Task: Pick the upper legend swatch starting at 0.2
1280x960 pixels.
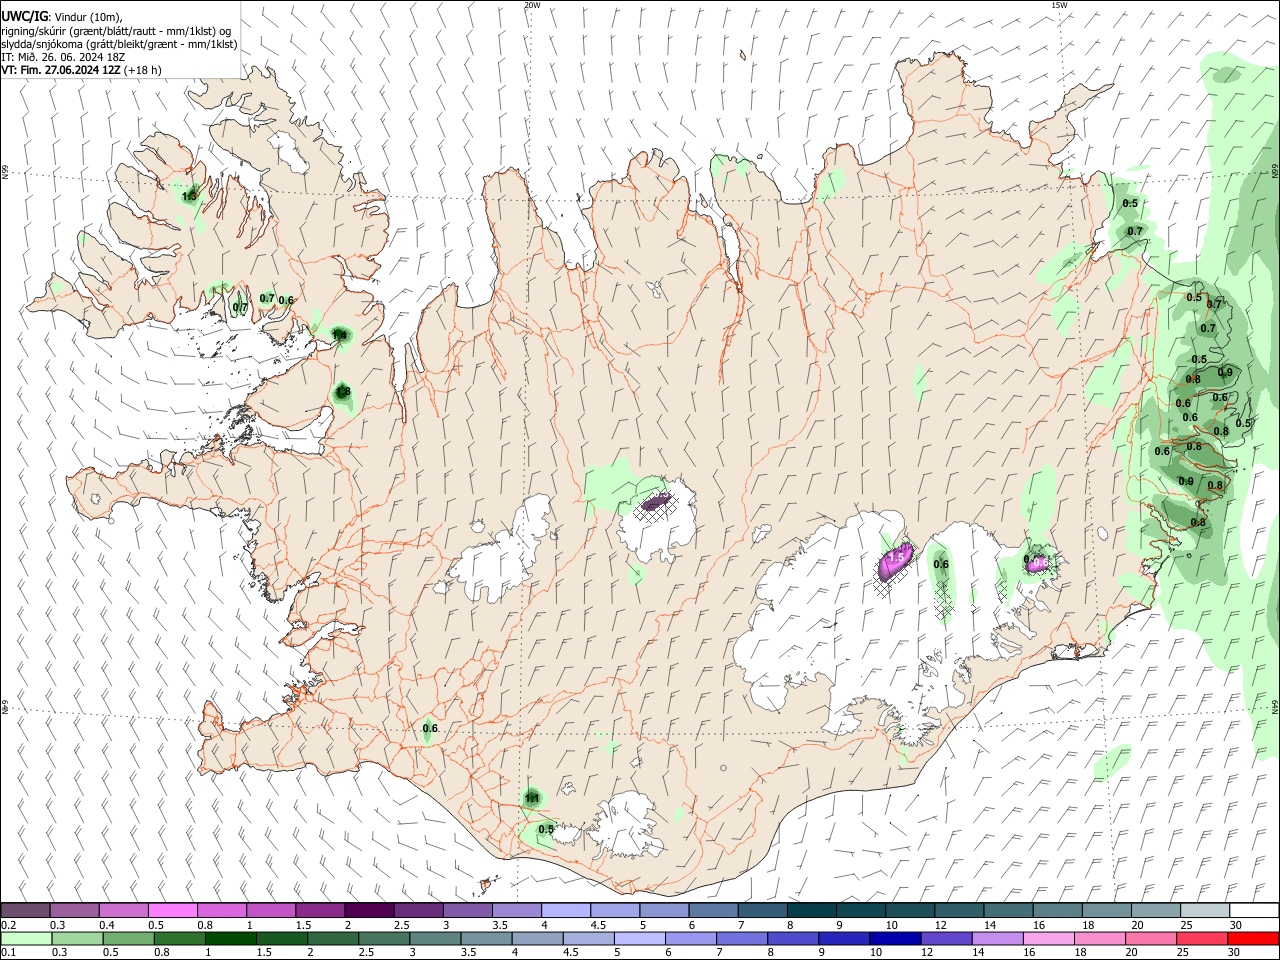Action: click(x=25, y=910)
